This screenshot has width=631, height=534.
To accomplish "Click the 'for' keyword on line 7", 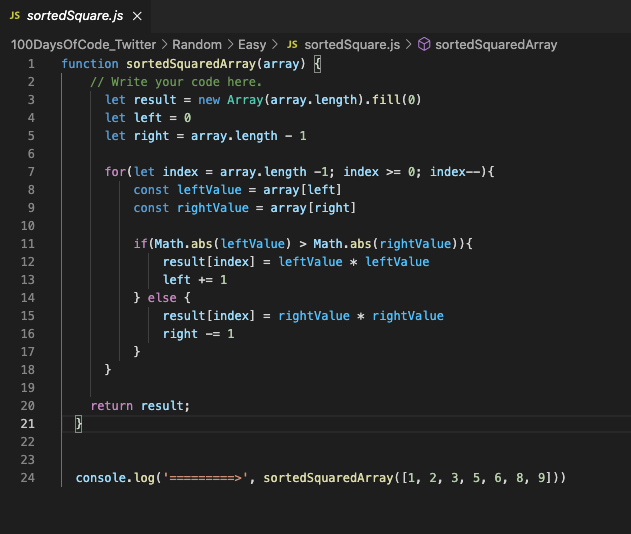I will point(115,172).
